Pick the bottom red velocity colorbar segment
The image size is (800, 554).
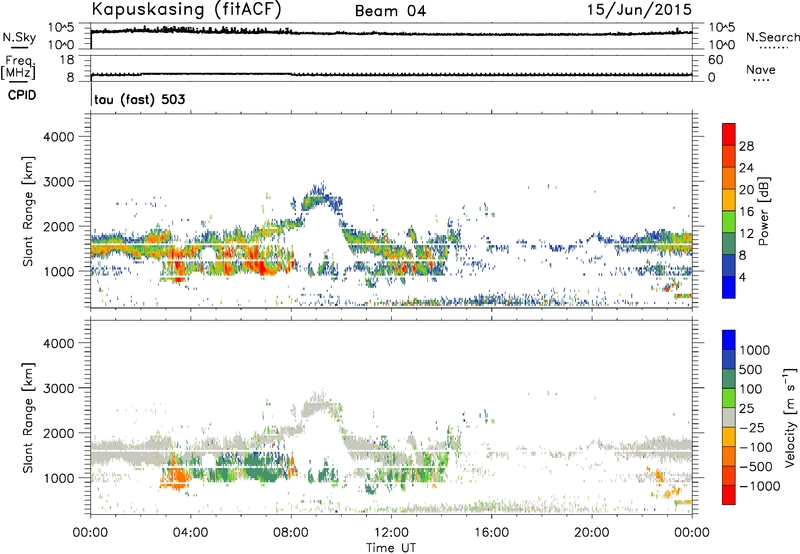pos(729,495)
